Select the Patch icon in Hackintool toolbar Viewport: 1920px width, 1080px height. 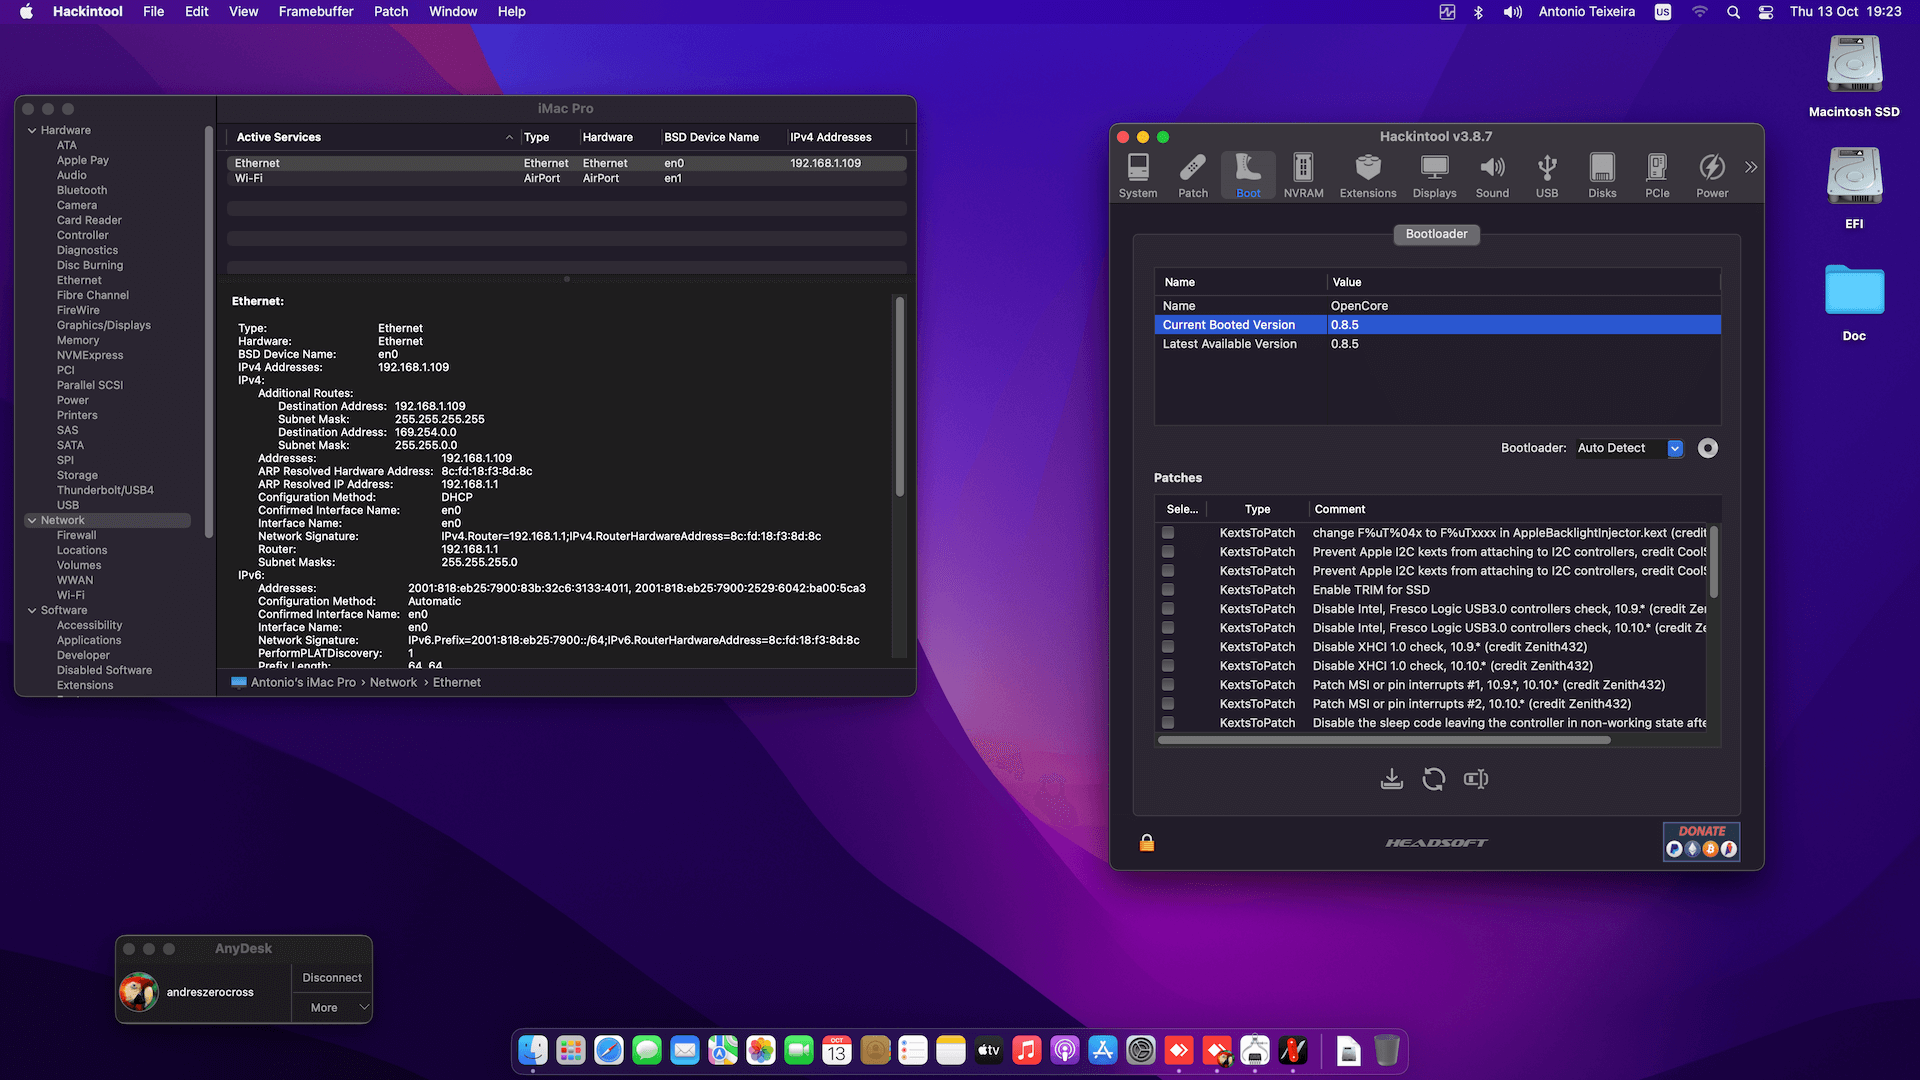(1192, 173)
